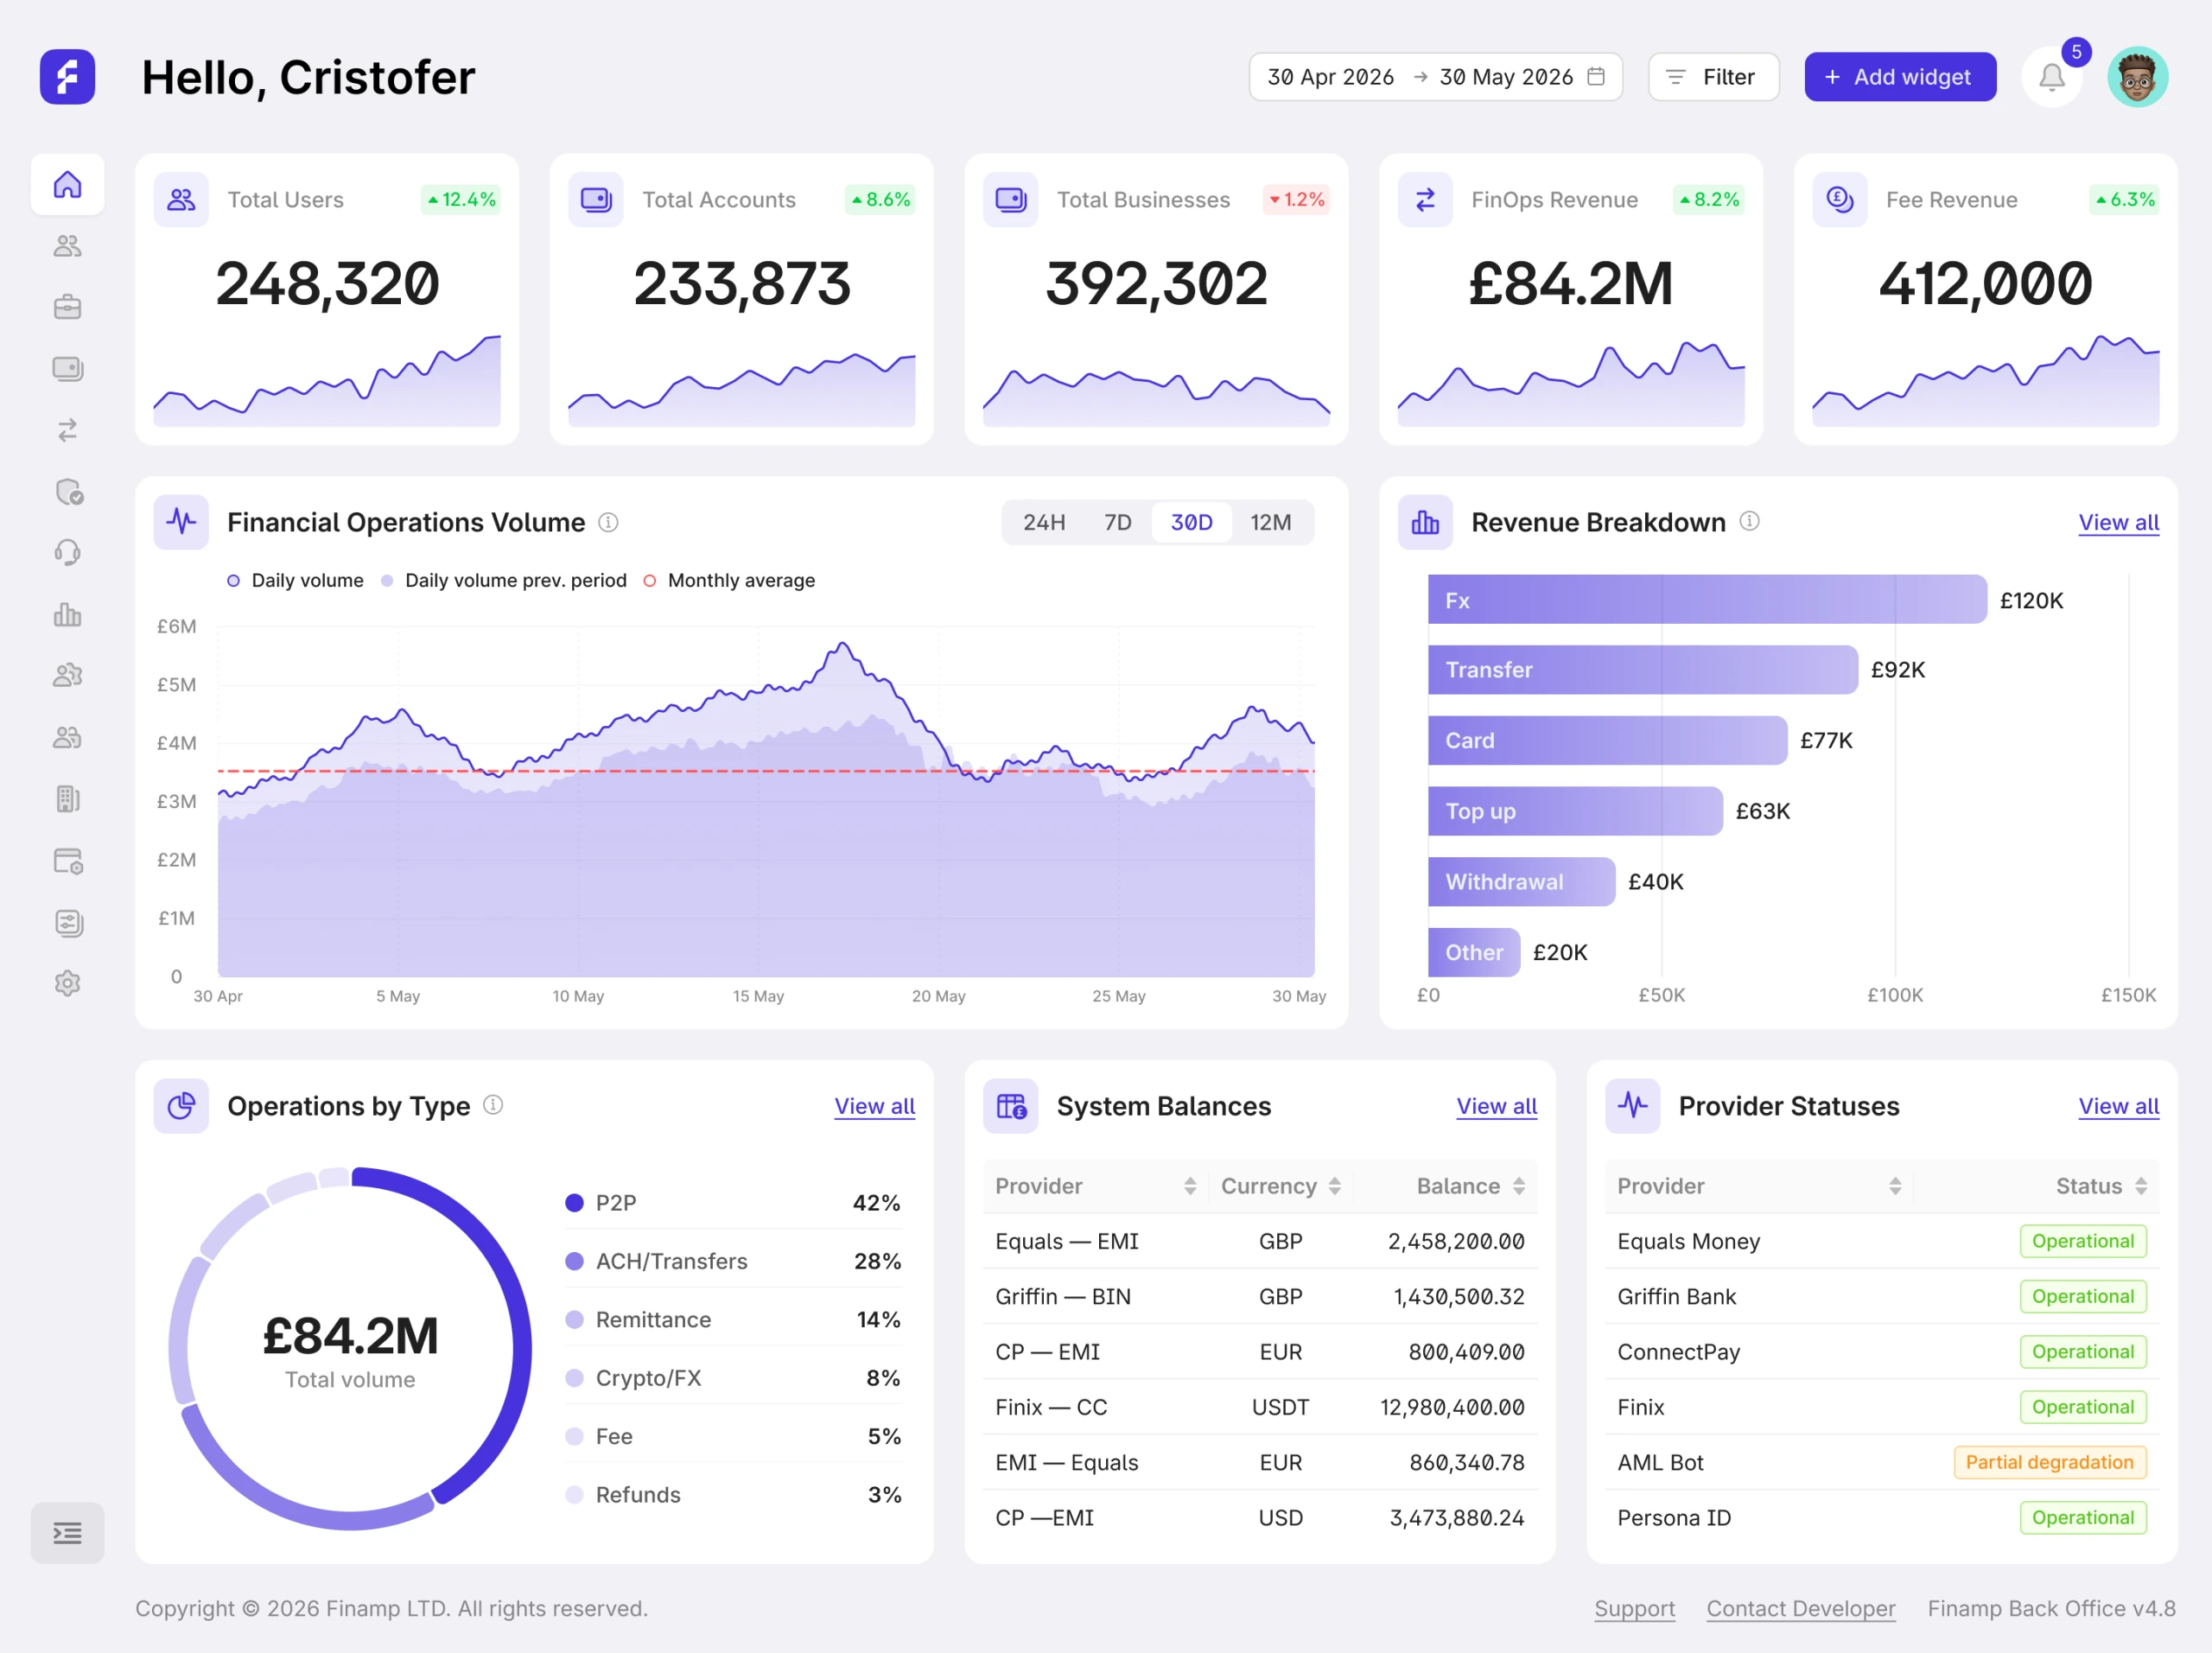Click the Total Users card icon

[181, 200]
